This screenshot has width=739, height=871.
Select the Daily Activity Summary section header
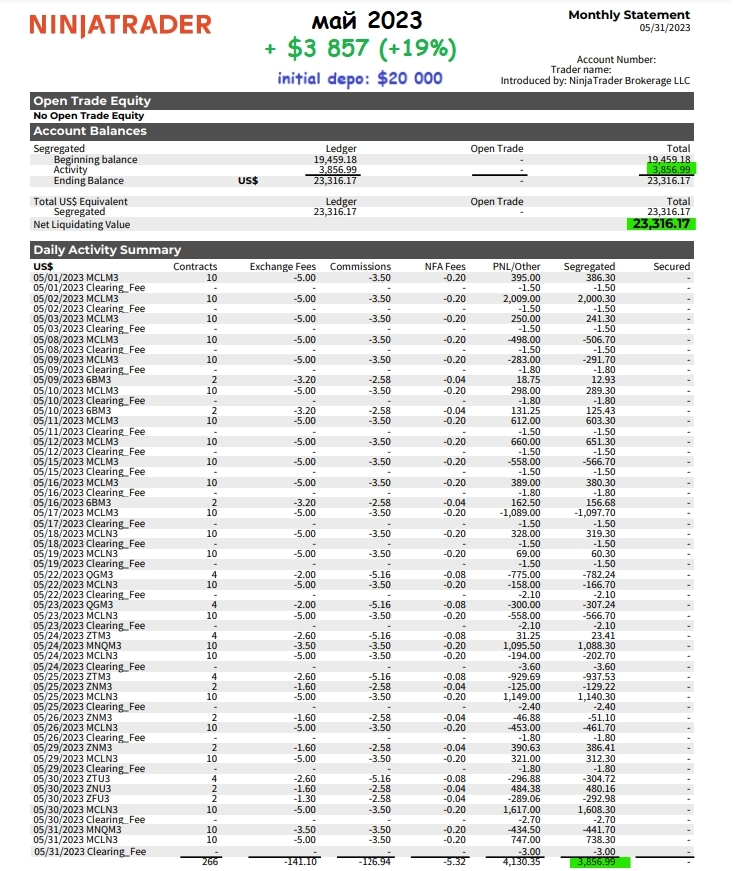107,249
